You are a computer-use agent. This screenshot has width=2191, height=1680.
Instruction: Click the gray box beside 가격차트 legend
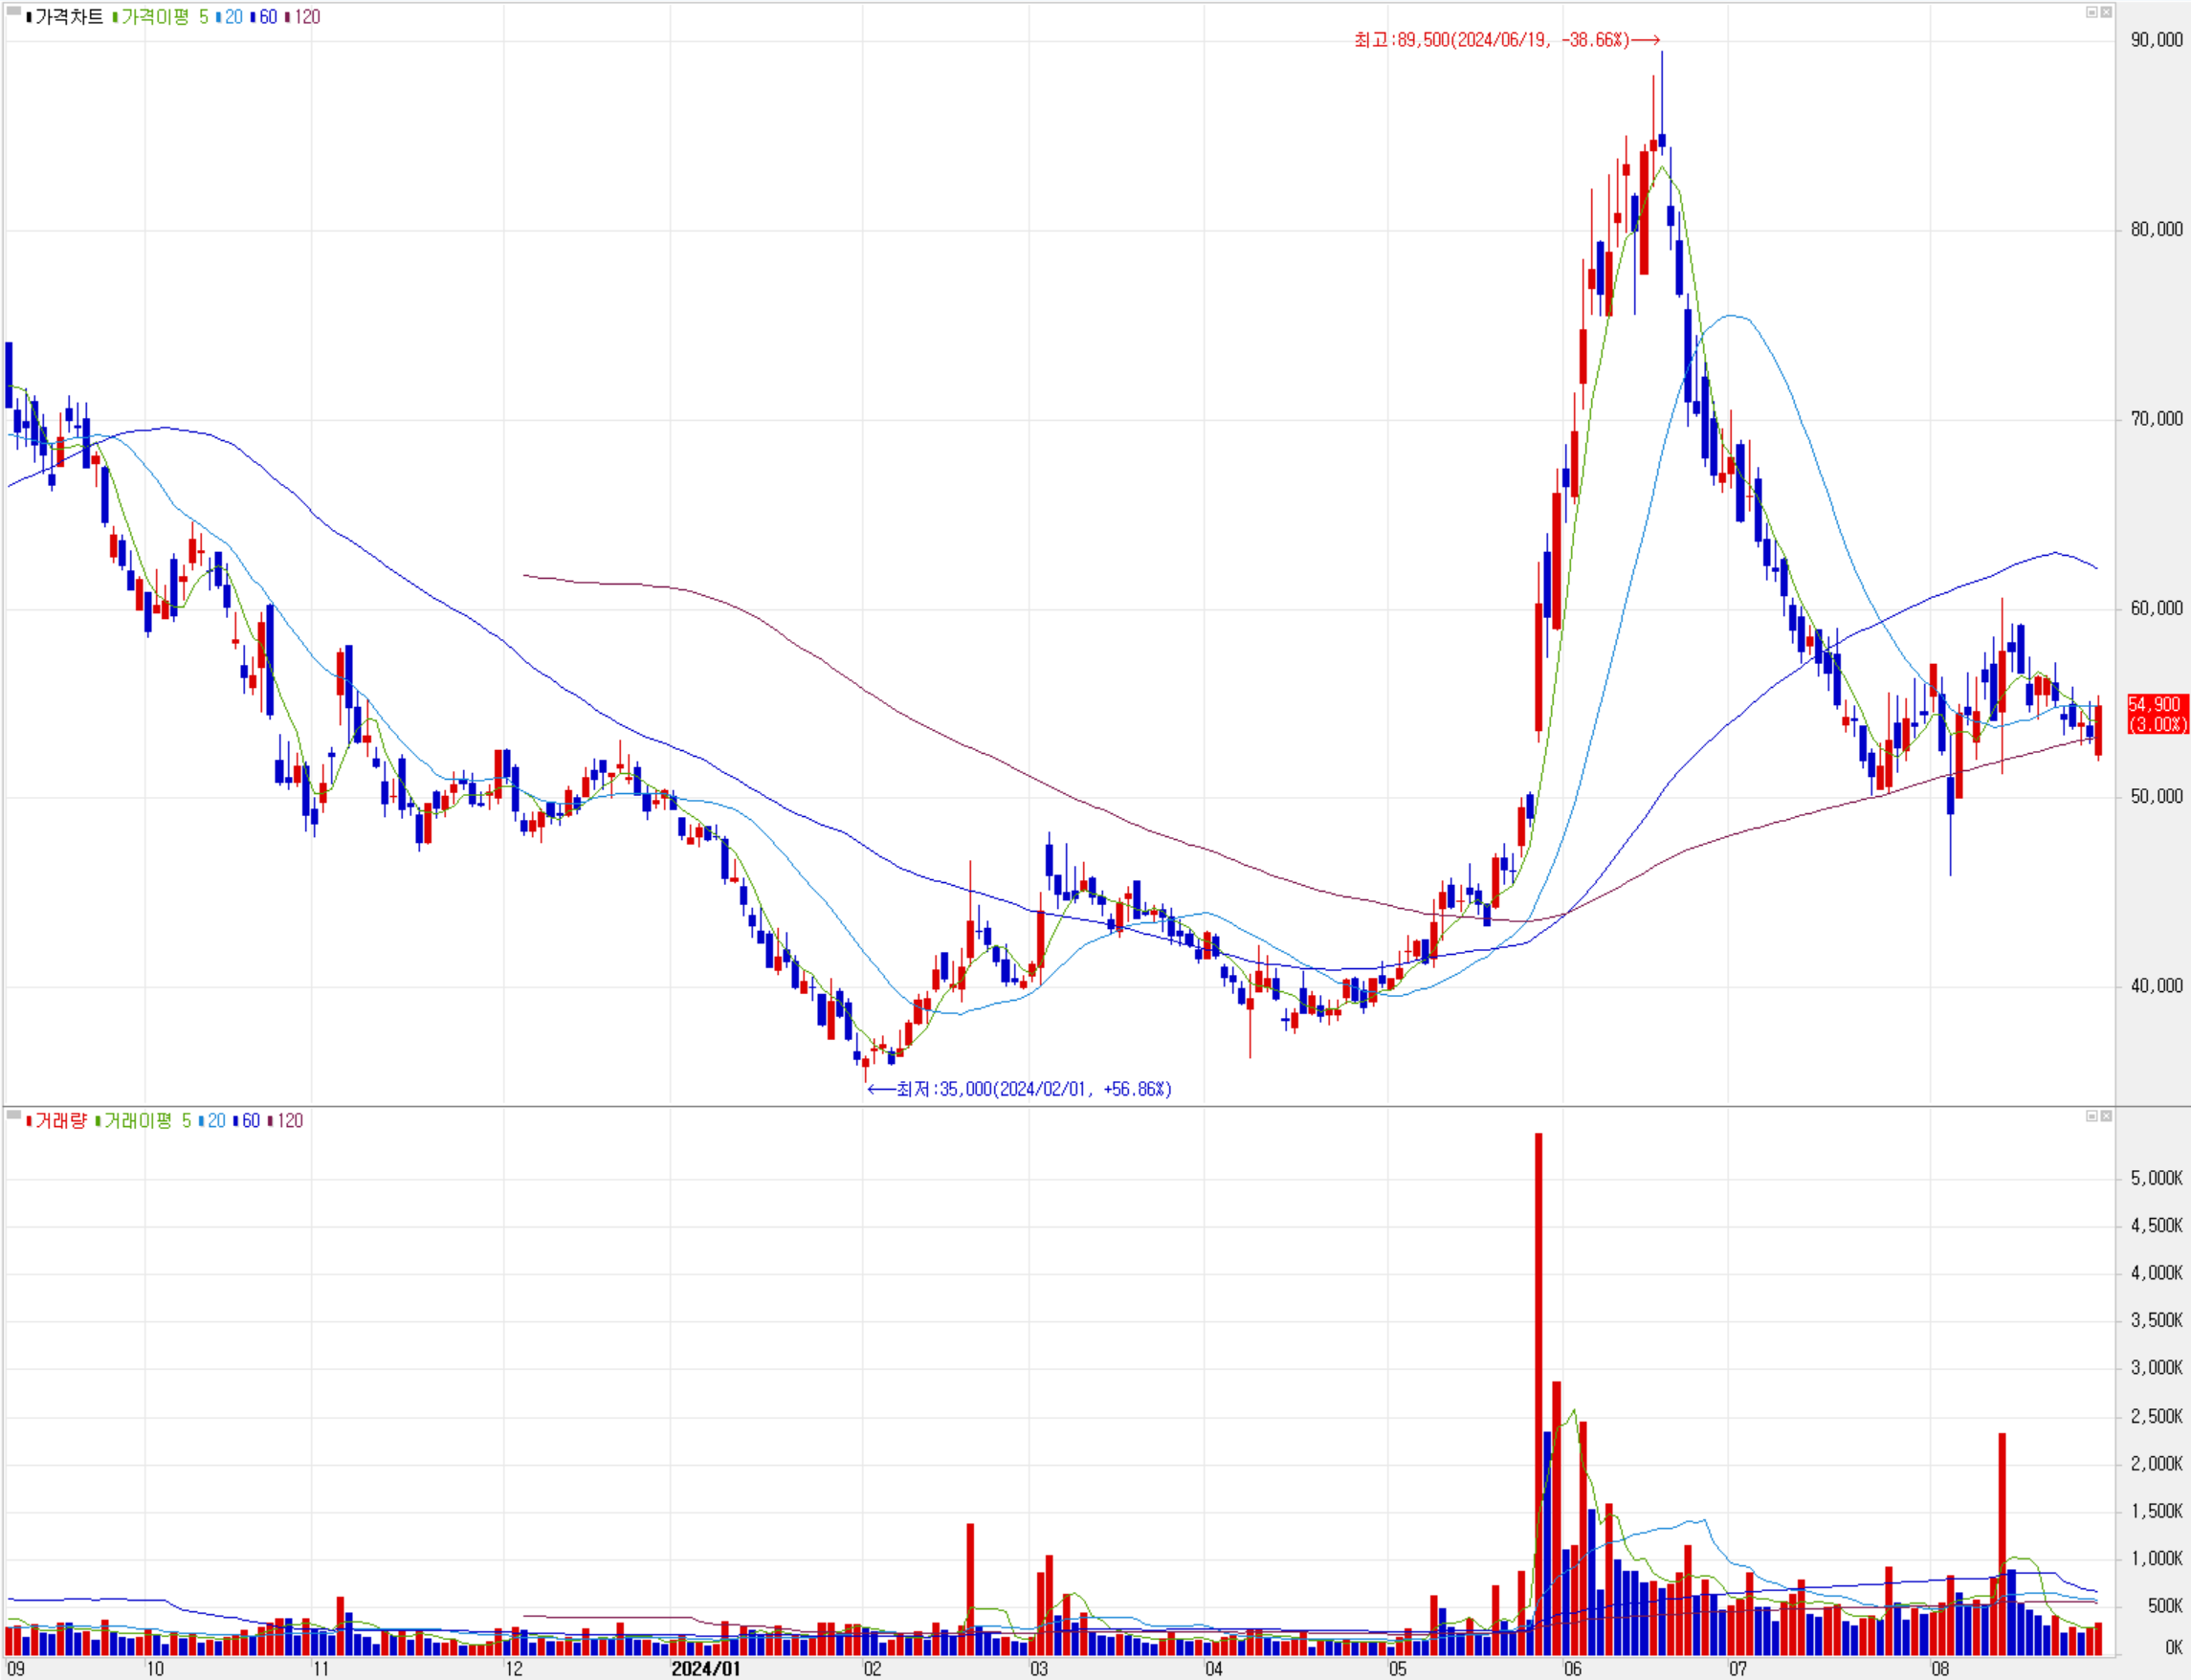[13, 12]
